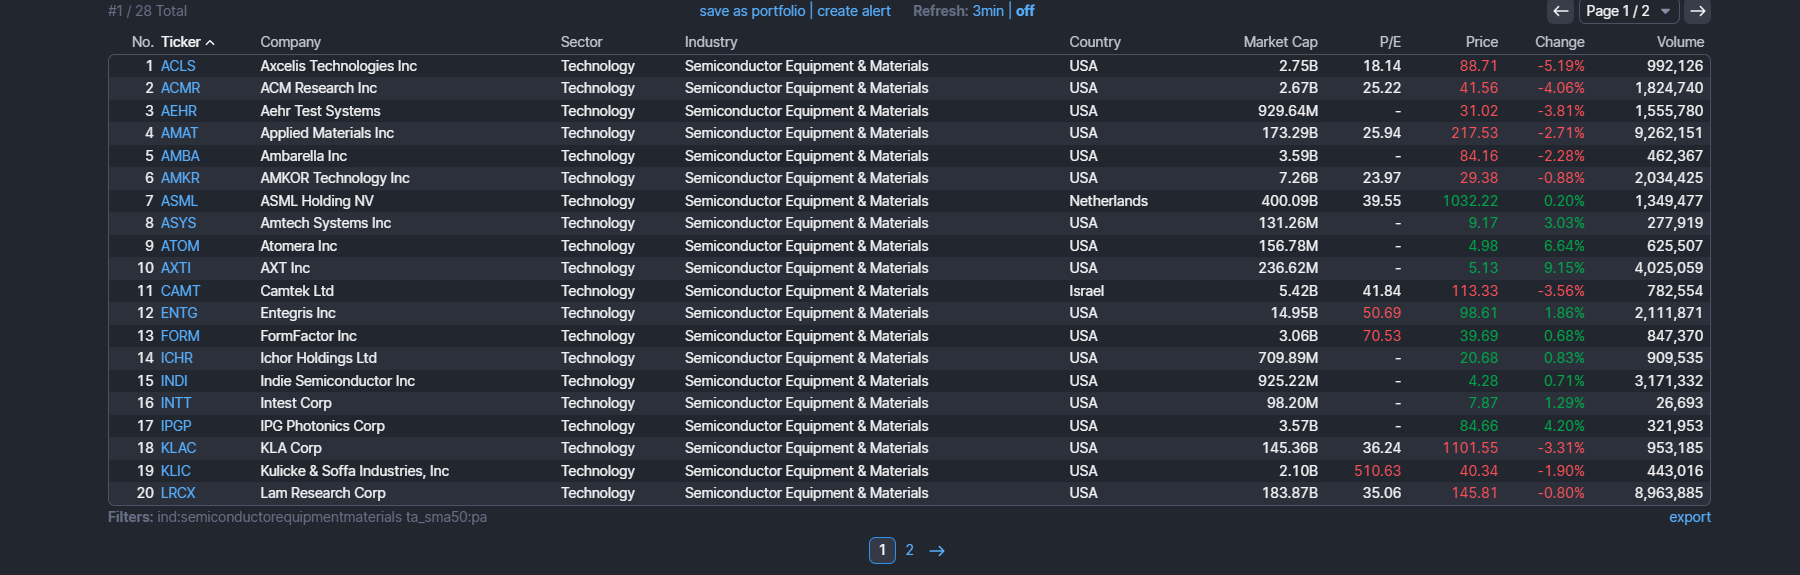Go to page 2 in pagination
The width and height of the screenshot is (1800, 575).
[910, 550]
